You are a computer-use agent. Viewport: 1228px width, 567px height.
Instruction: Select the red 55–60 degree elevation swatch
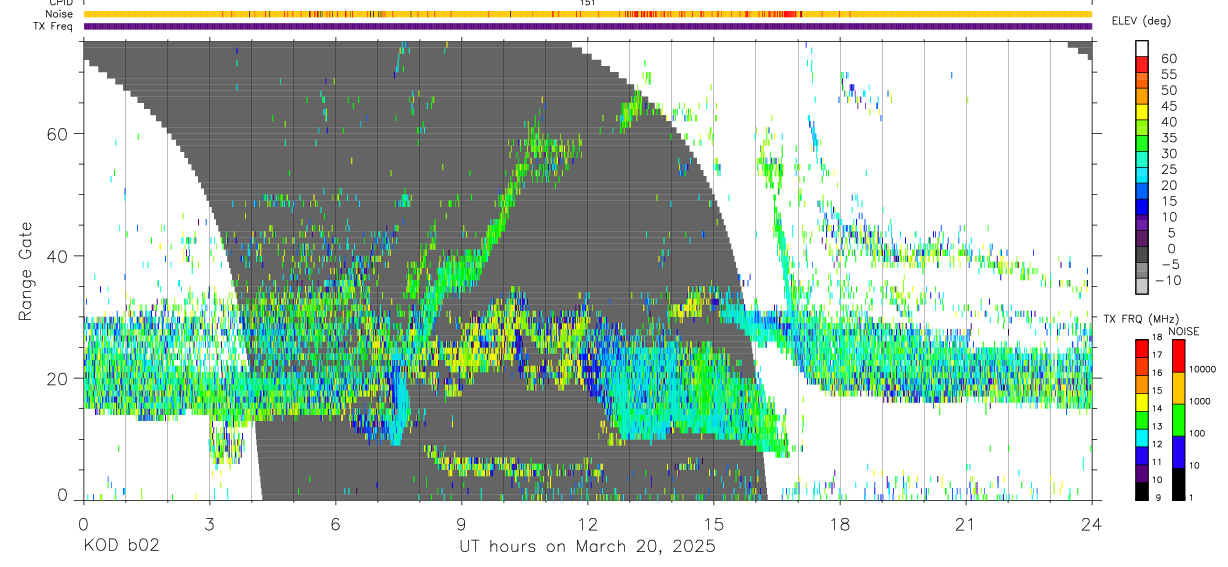[1142, 65]
